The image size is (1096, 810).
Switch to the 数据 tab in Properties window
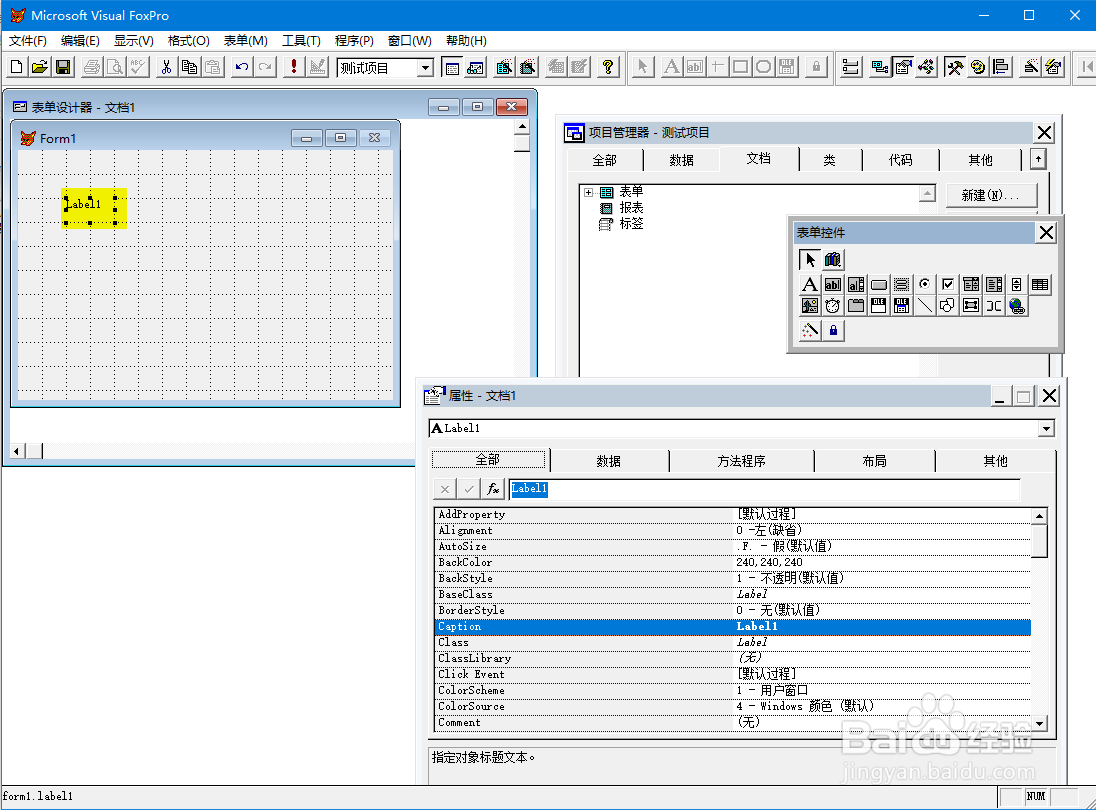coord(609,461)
